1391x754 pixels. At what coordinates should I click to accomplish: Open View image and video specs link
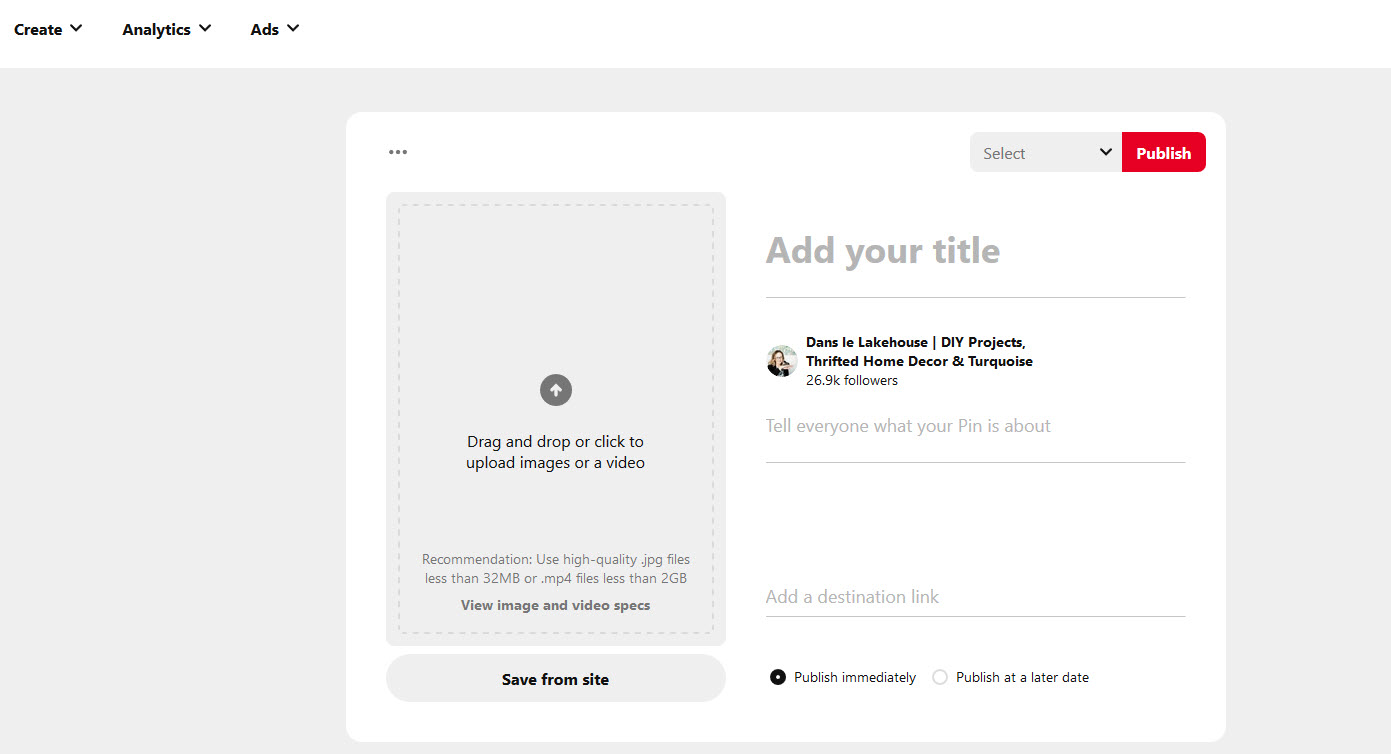point(555,605)
